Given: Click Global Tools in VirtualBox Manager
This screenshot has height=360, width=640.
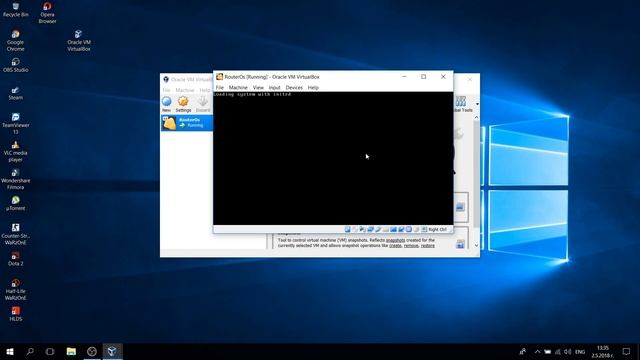Looking at the screenshot, I should (463, 104).
